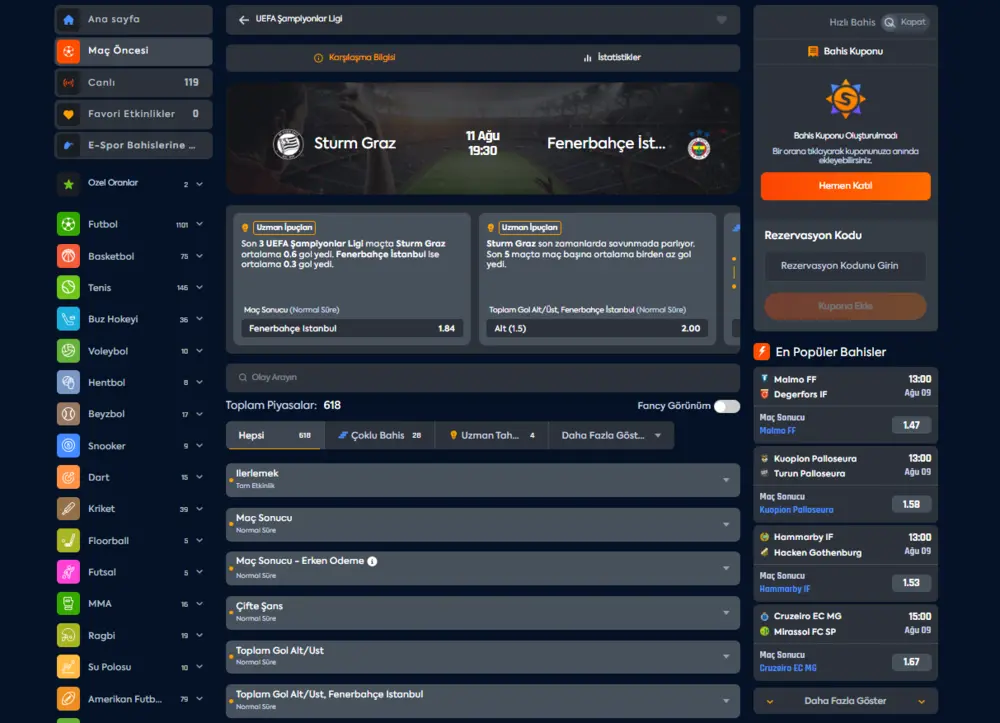Click the Tenis sport icon

68,288
